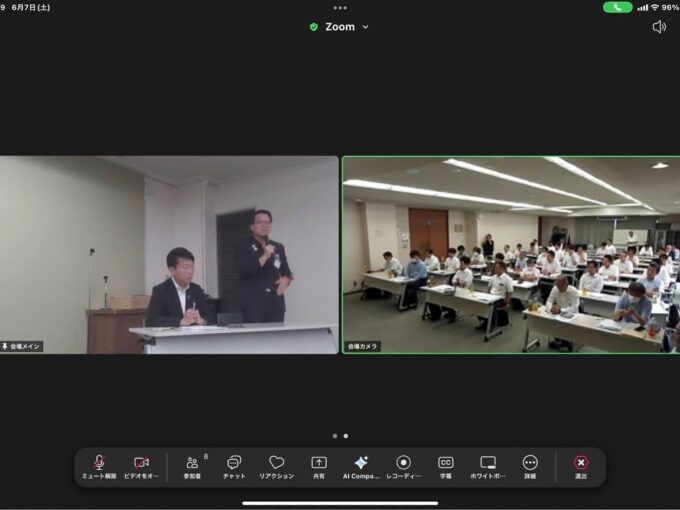Open the participants list (参加者)
Screen dimensions: 680x510
(192, 465)
